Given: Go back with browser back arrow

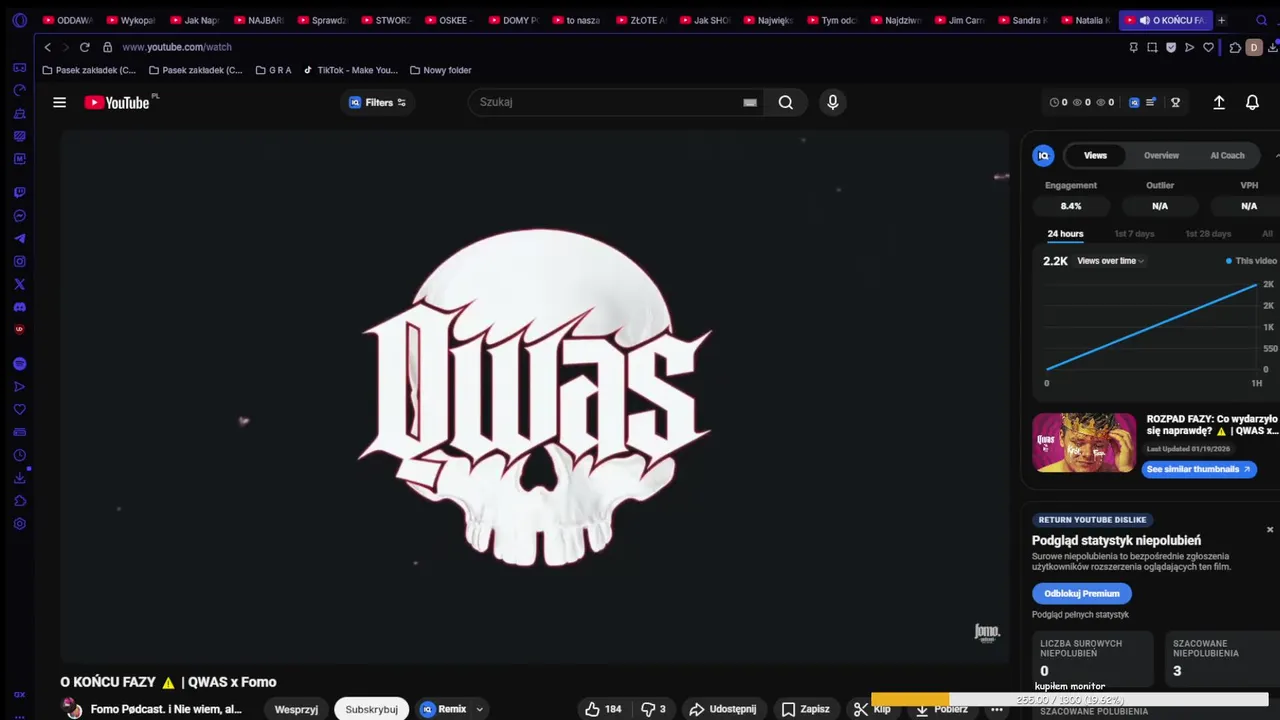Looking at the screenshot, I should (x=47, y=47).
